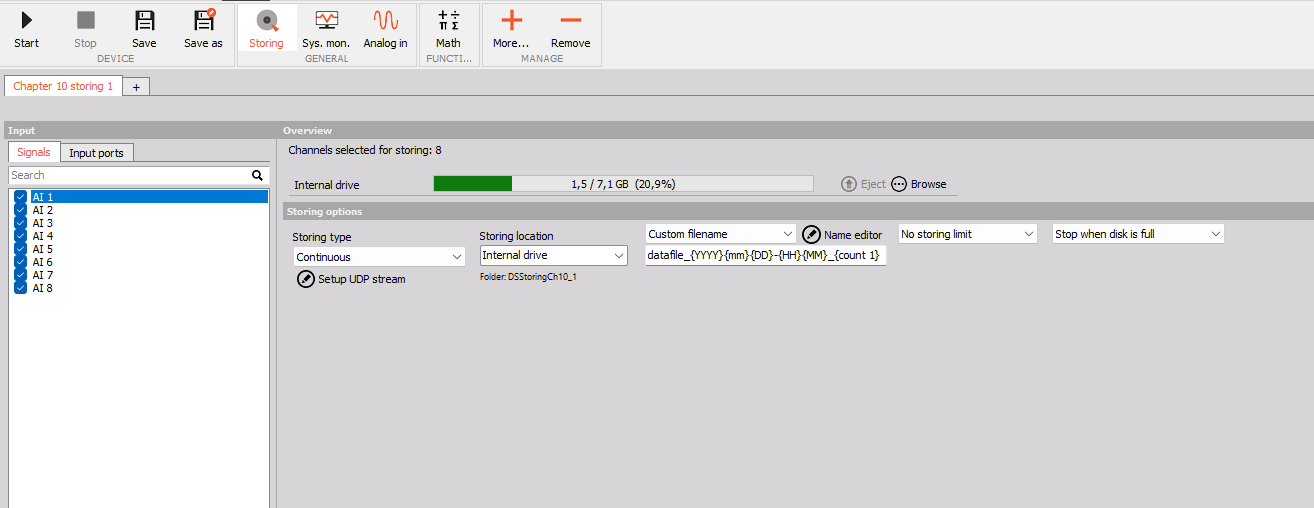
Task: Save the current setup
Action: (144, 29)
